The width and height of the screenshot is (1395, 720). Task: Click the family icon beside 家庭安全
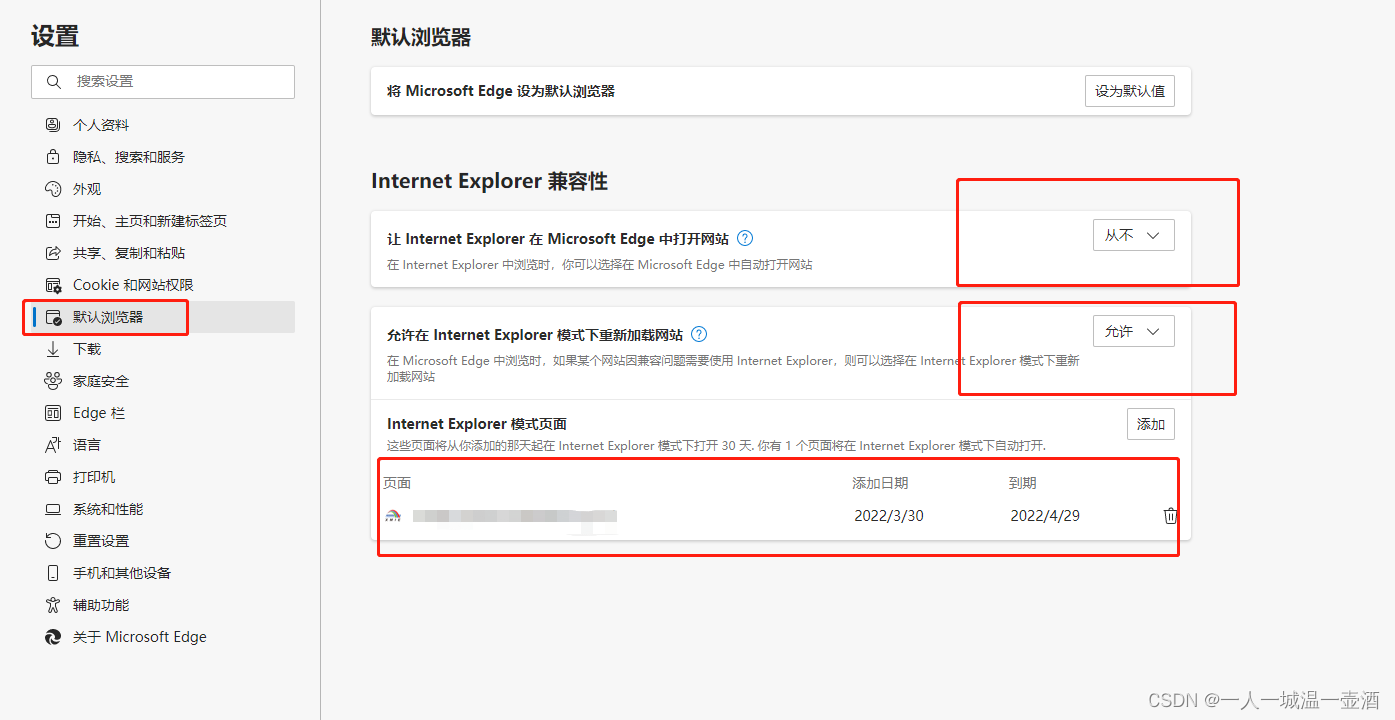[53, 381]
